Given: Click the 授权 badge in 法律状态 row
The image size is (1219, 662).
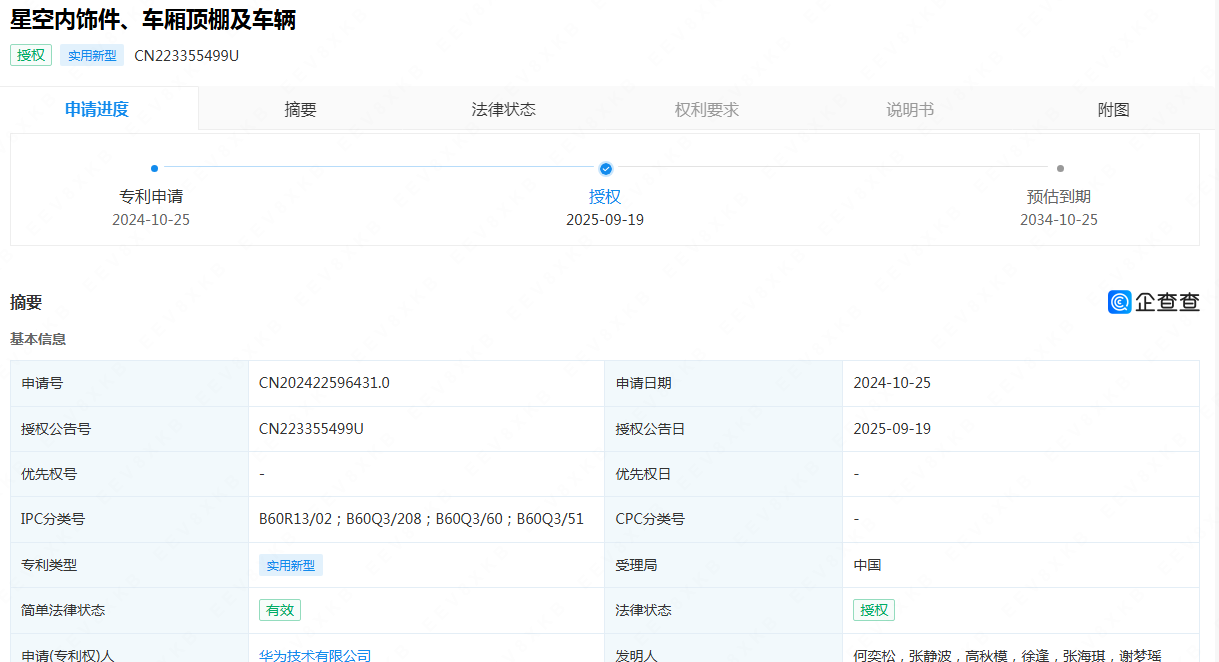Looking at the screenshot, I should 873,610.
